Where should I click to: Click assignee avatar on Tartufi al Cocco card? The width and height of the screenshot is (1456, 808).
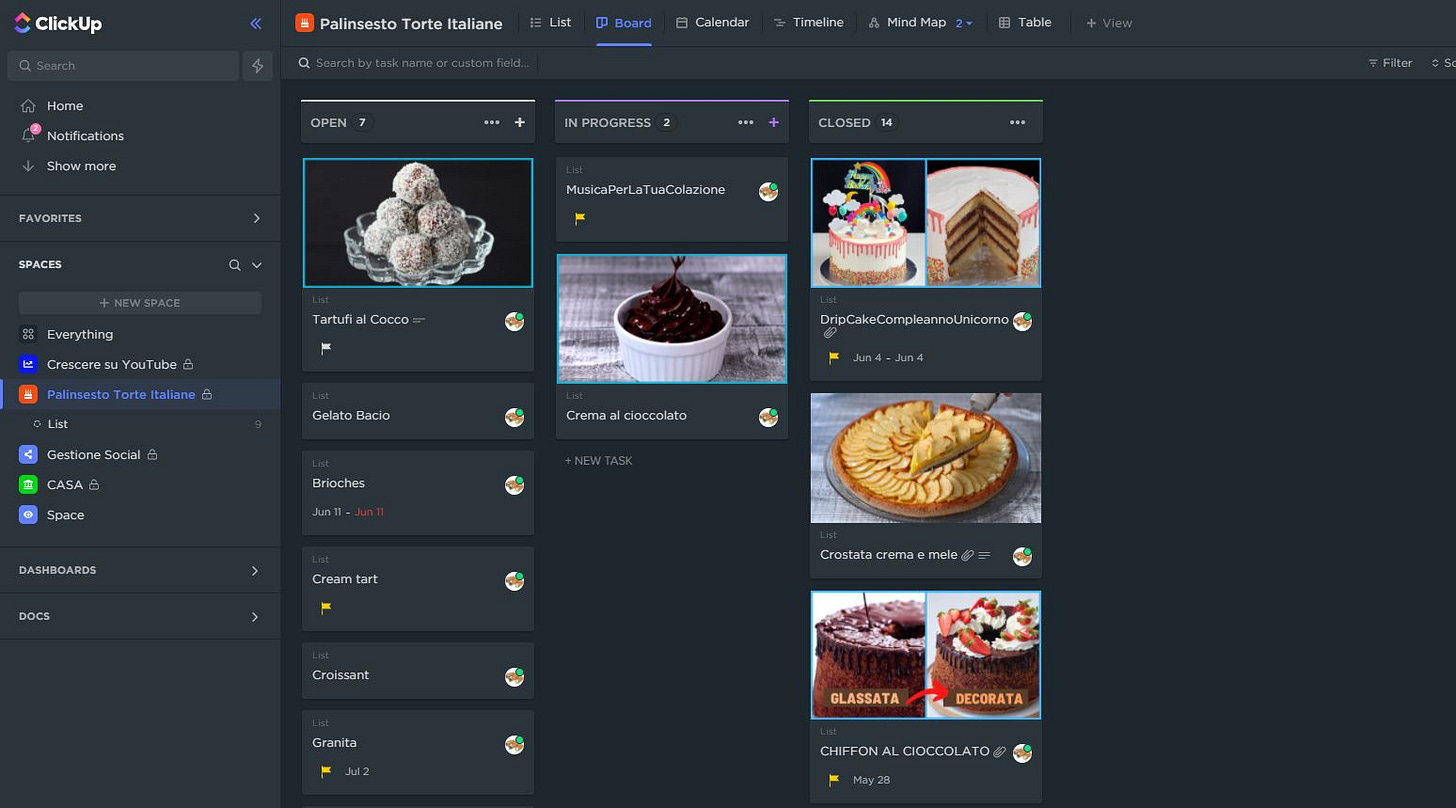(x=514, y=321)
